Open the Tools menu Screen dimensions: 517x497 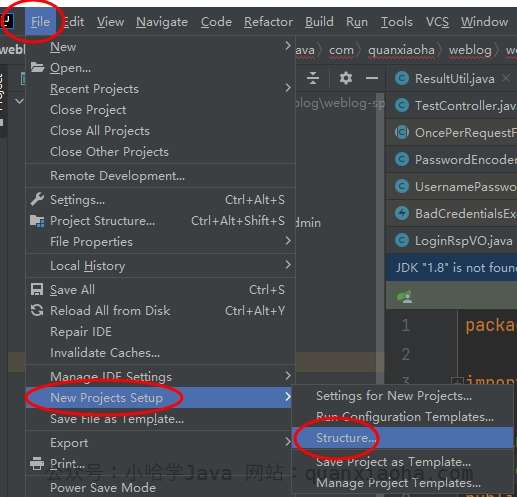[x=397, y=22]
